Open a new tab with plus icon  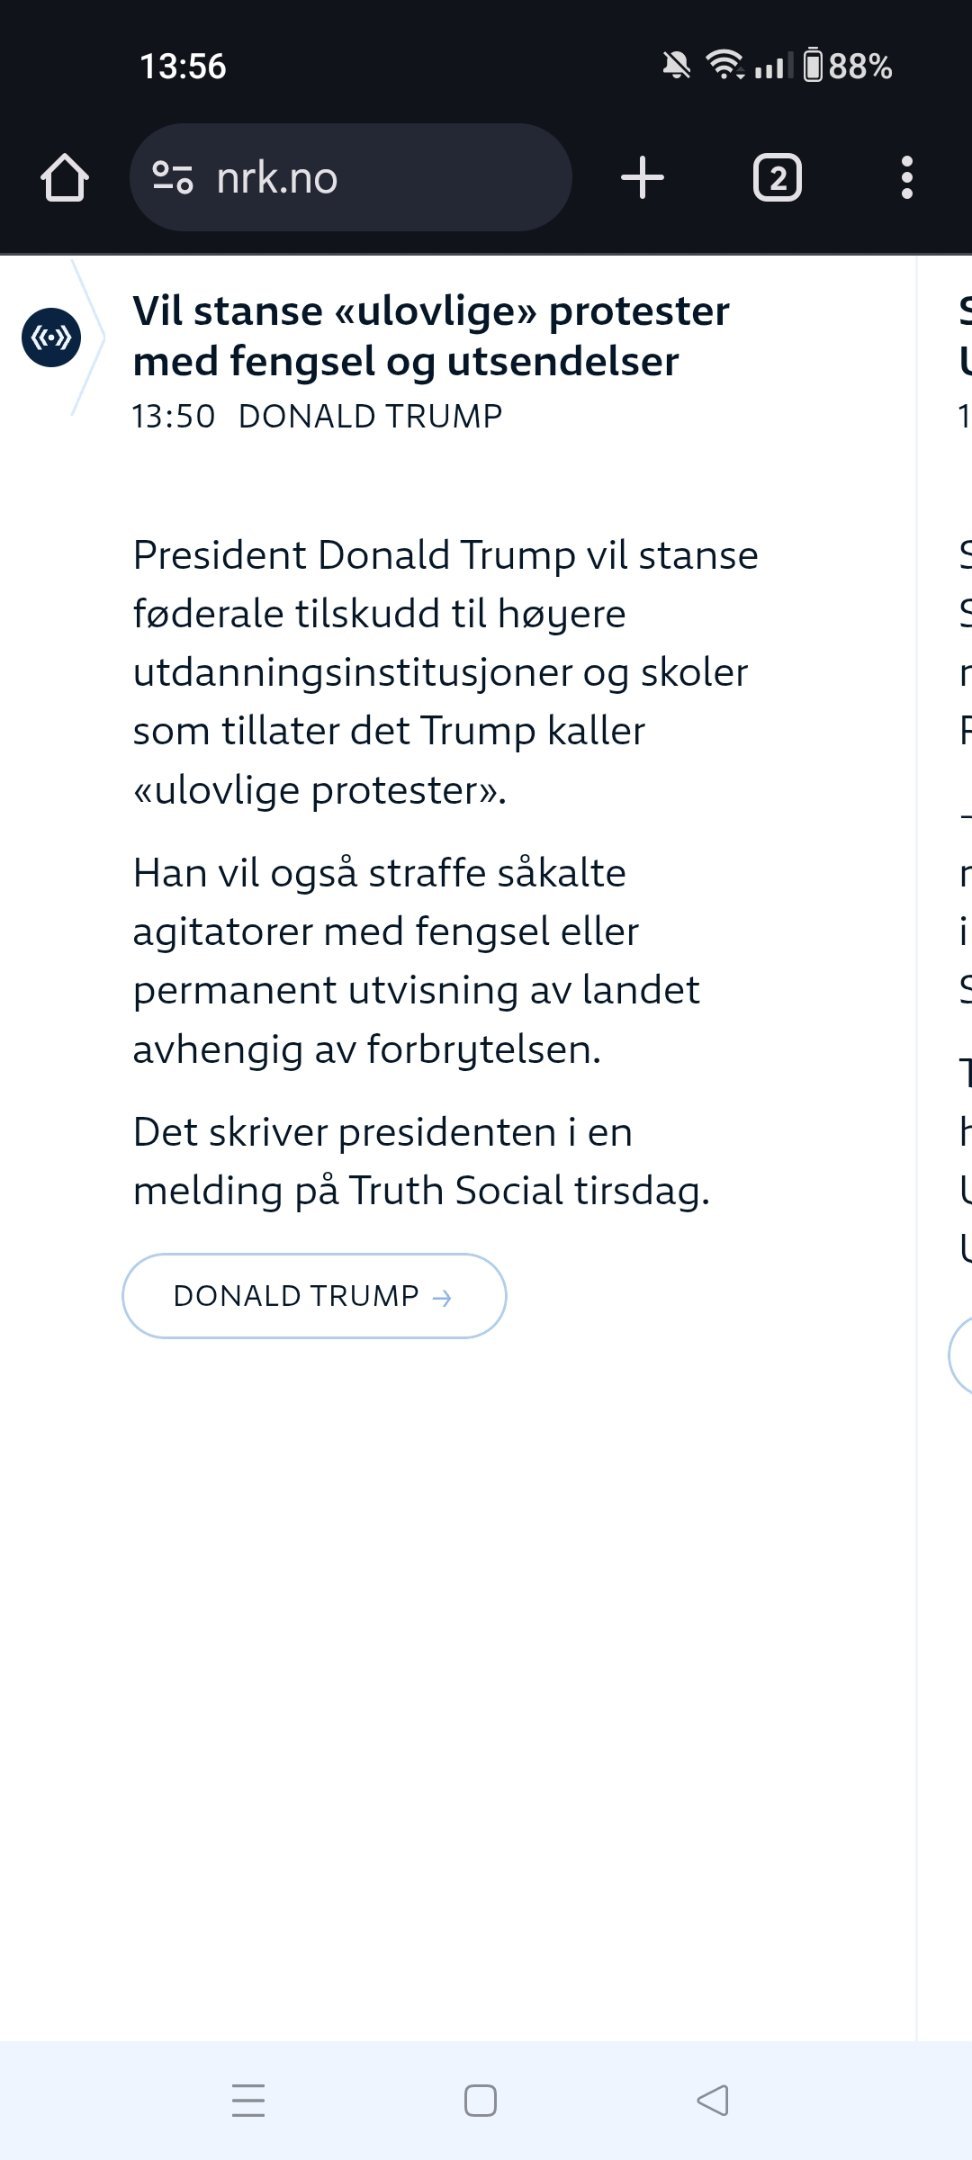point(642,178)
